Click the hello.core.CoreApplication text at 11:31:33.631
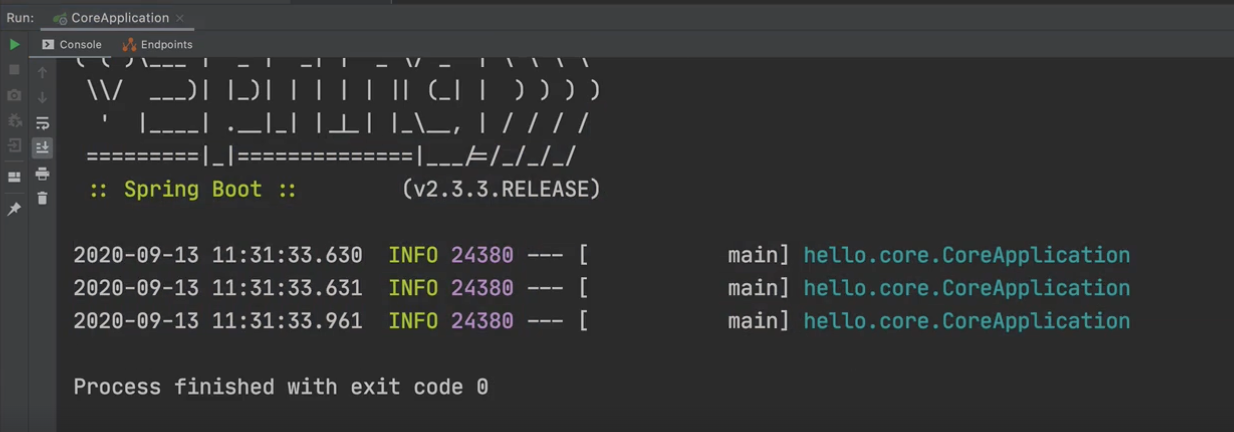This screenshot has width=1234, height=432. pyautogui.click(x=967, y=288)
